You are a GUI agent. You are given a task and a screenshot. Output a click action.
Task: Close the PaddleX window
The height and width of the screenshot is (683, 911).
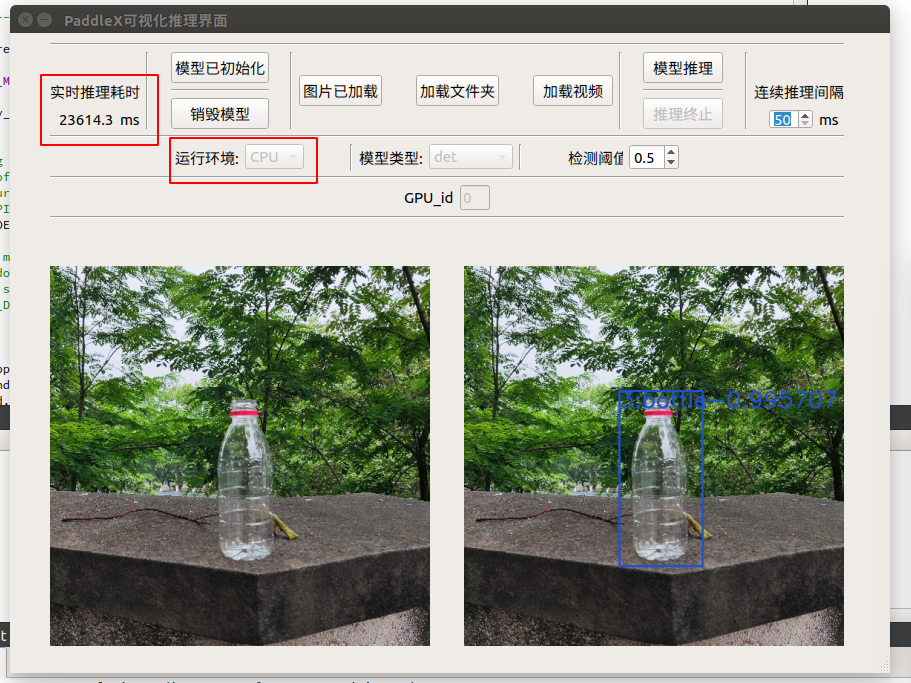[24, 19]
